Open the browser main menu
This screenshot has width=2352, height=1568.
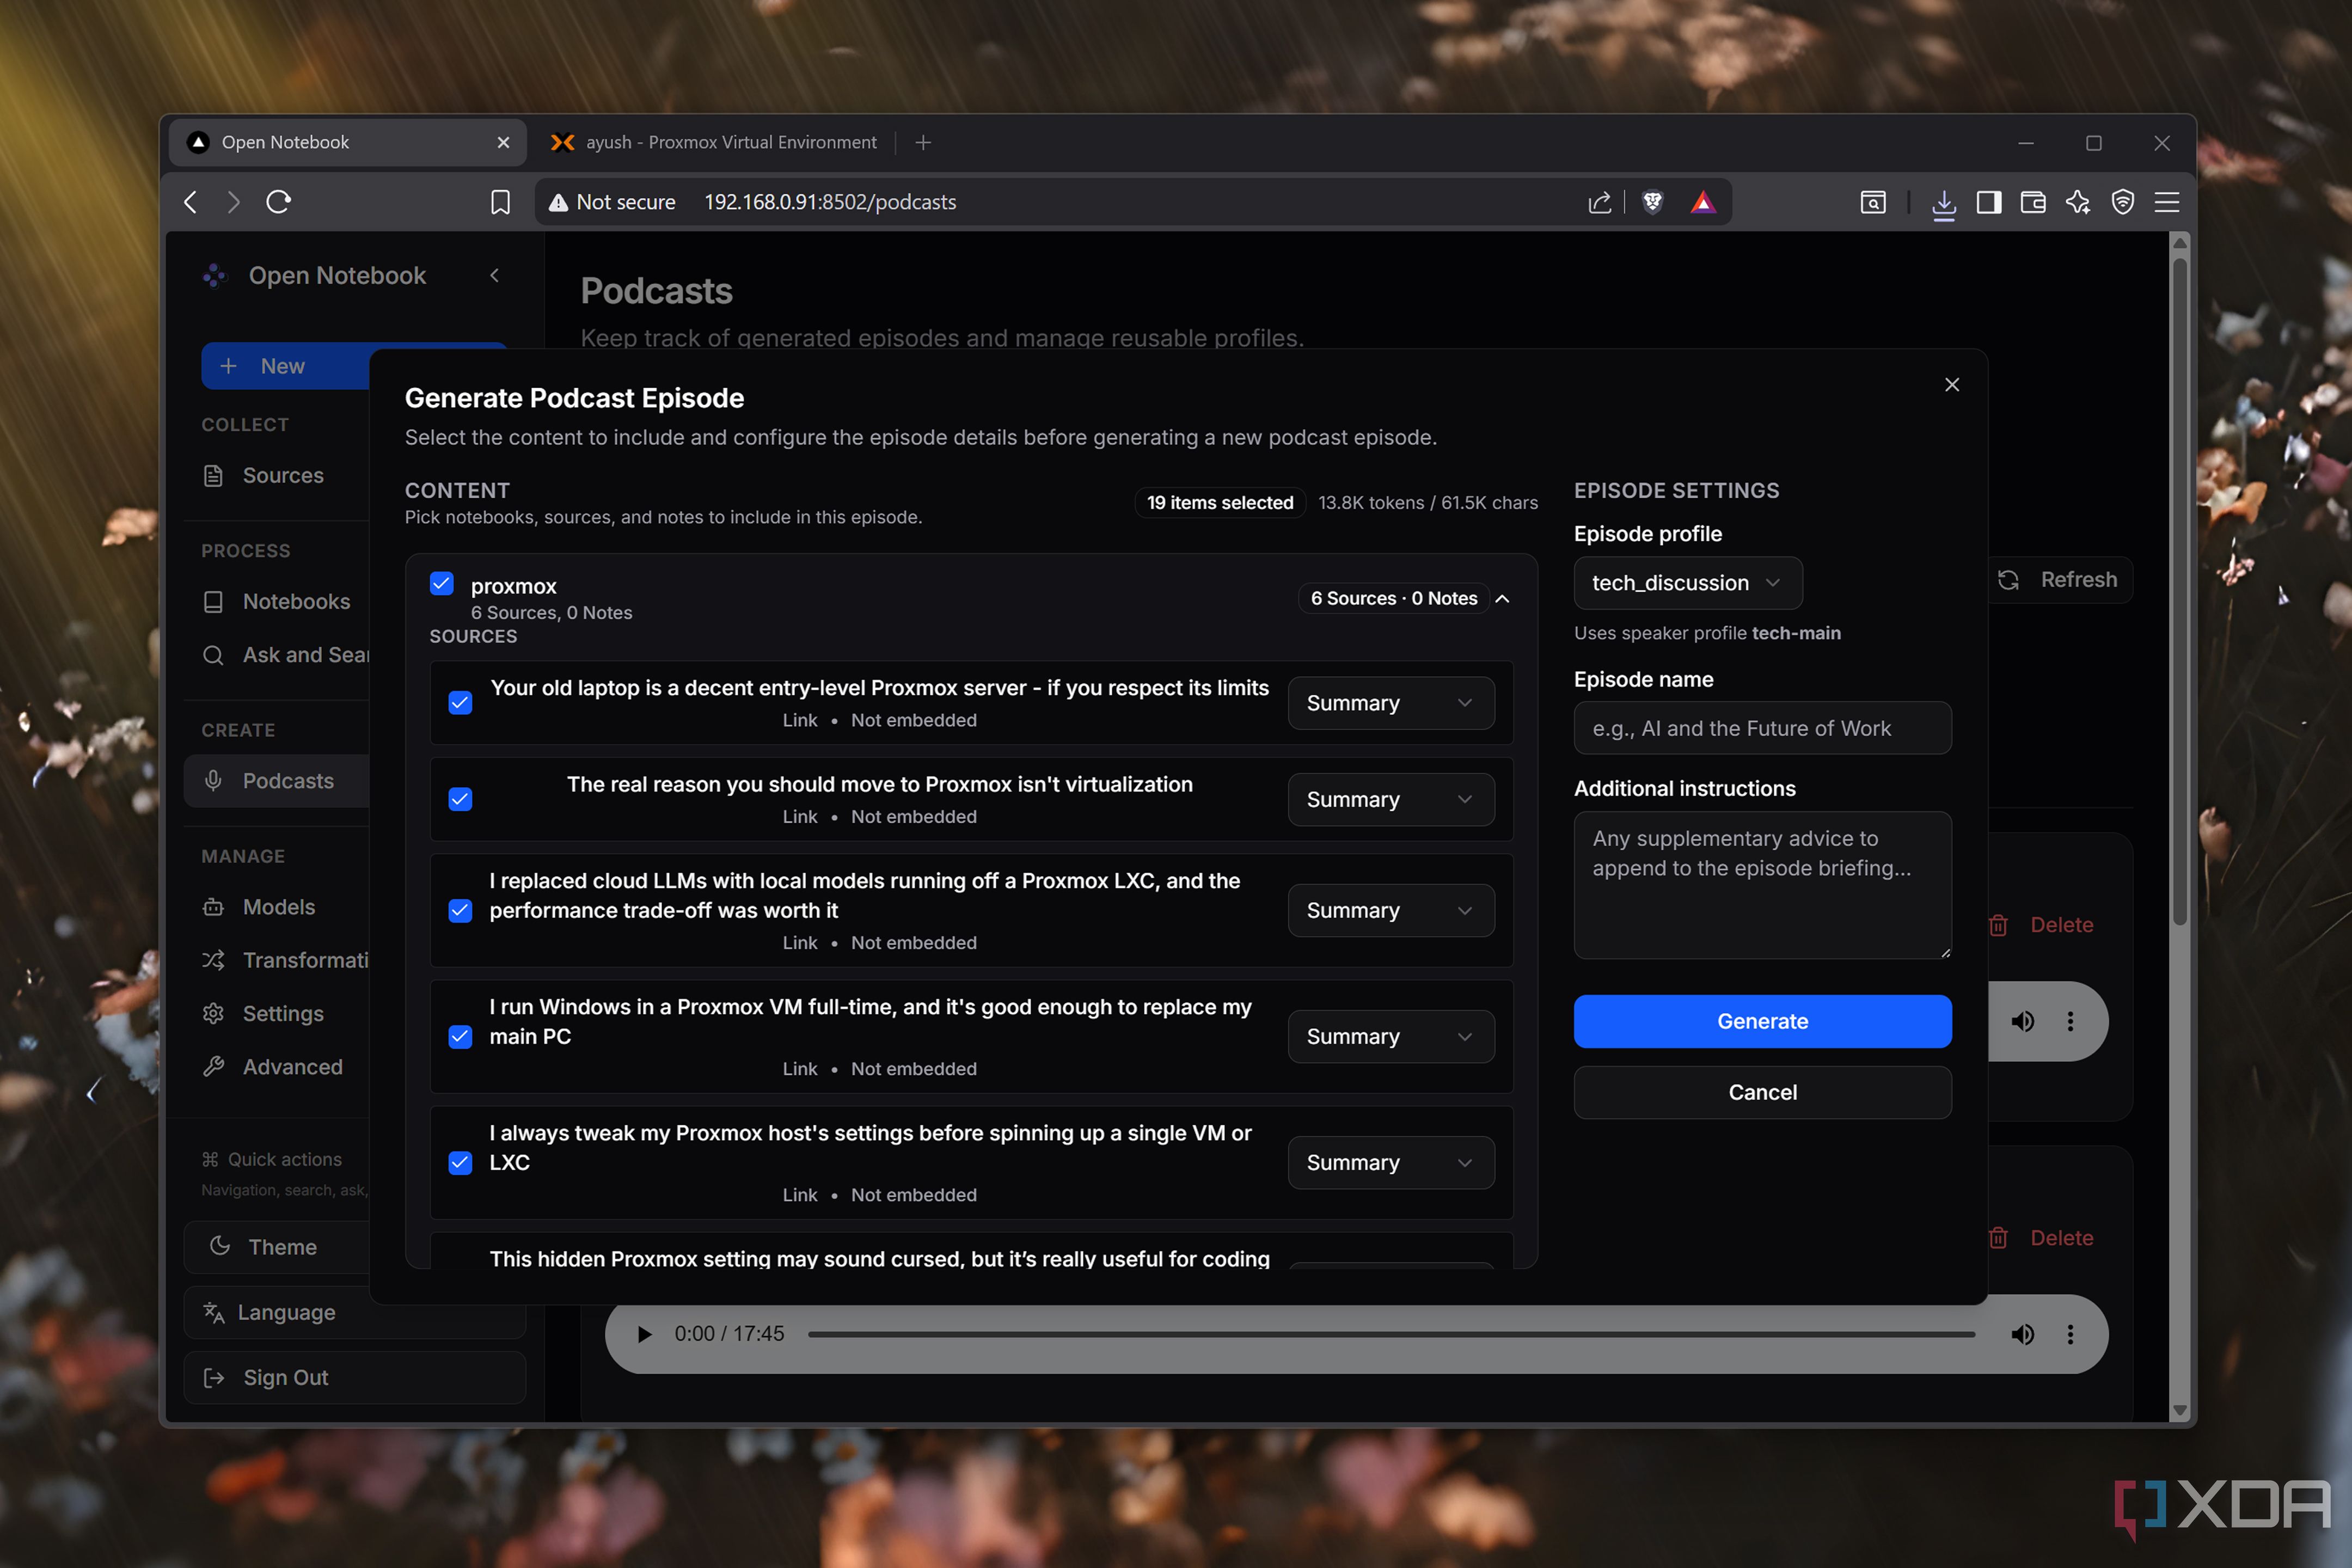[2166, 202]
